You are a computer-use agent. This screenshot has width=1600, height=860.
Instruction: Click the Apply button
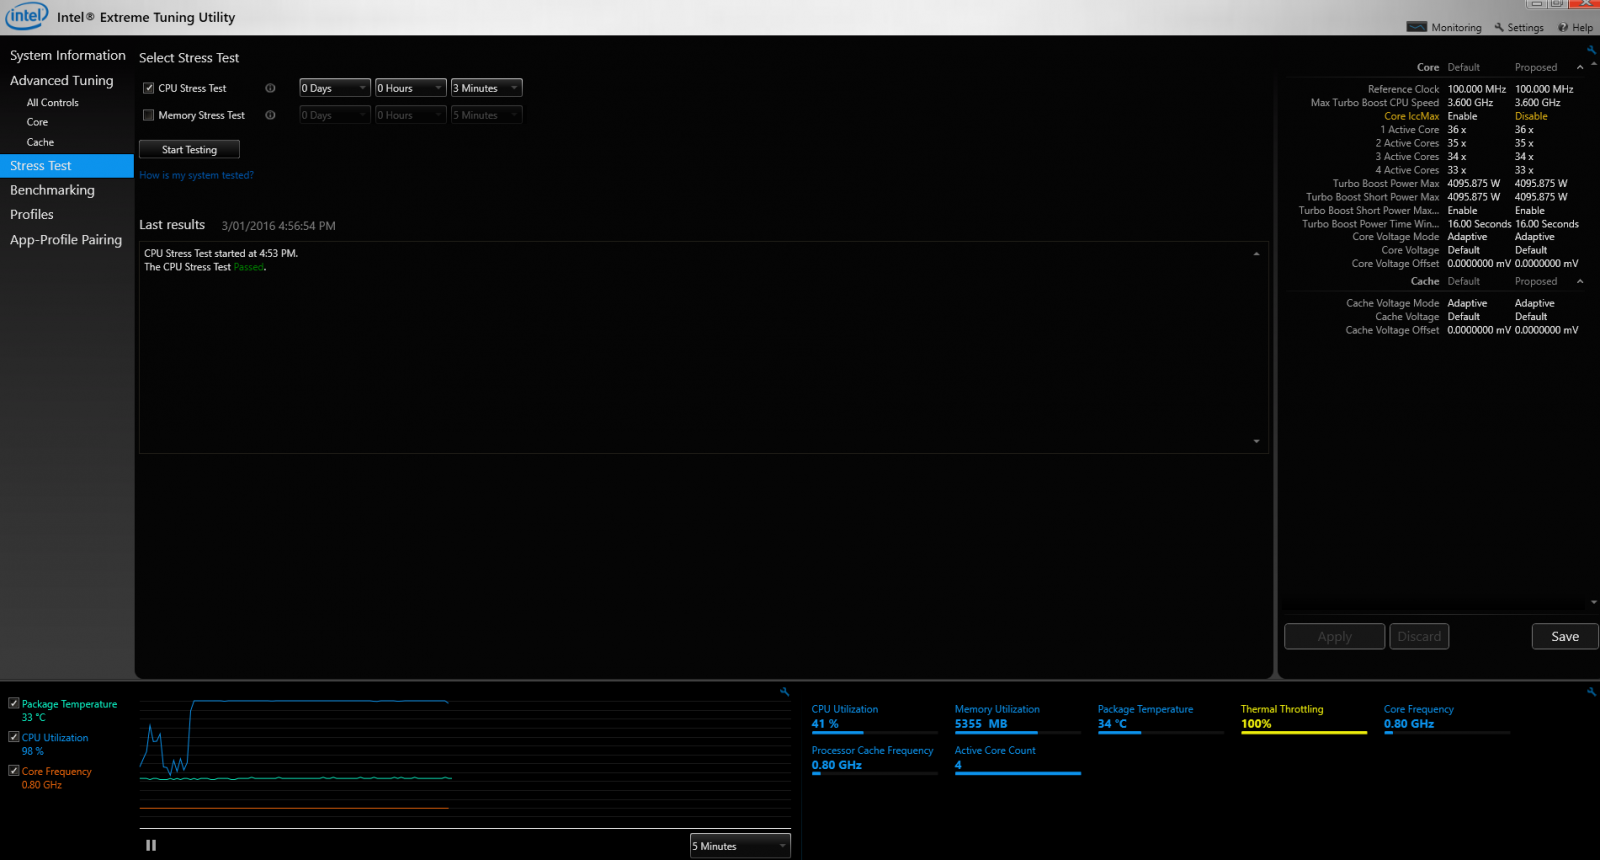coord(1334,636)
